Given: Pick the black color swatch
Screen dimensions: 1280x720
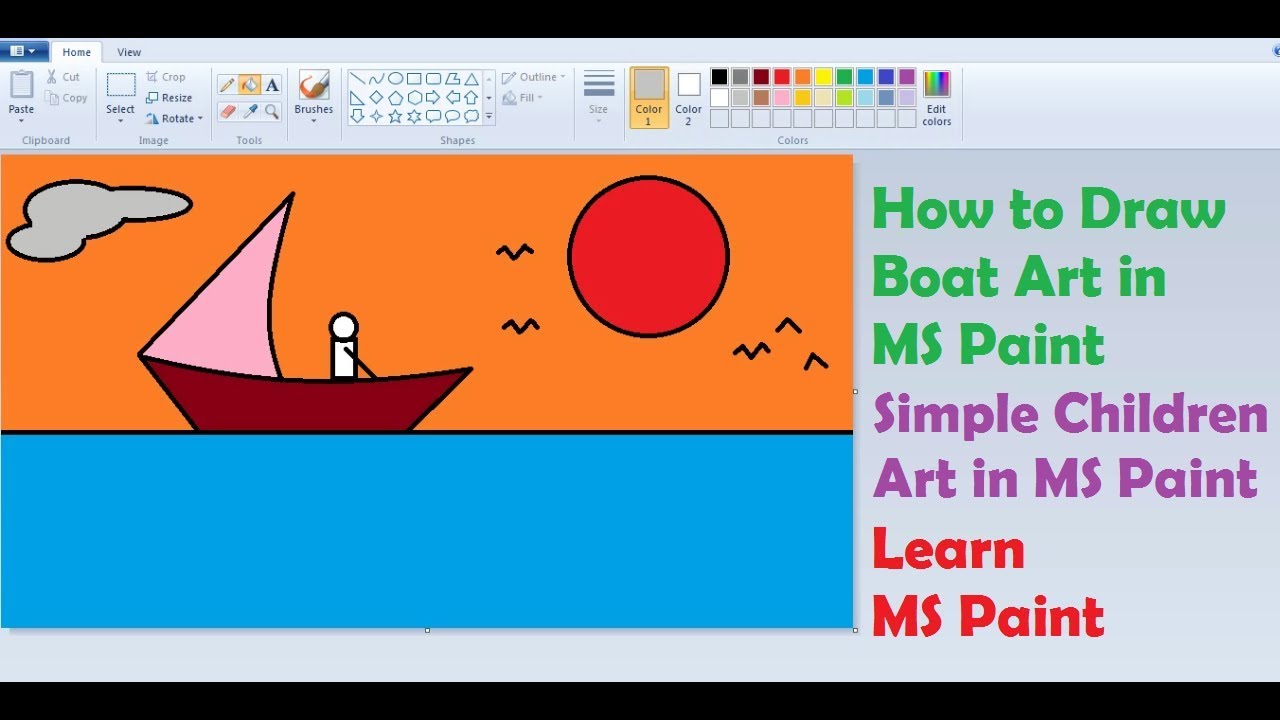Looking at the screenshot, I should pos(719,77).
